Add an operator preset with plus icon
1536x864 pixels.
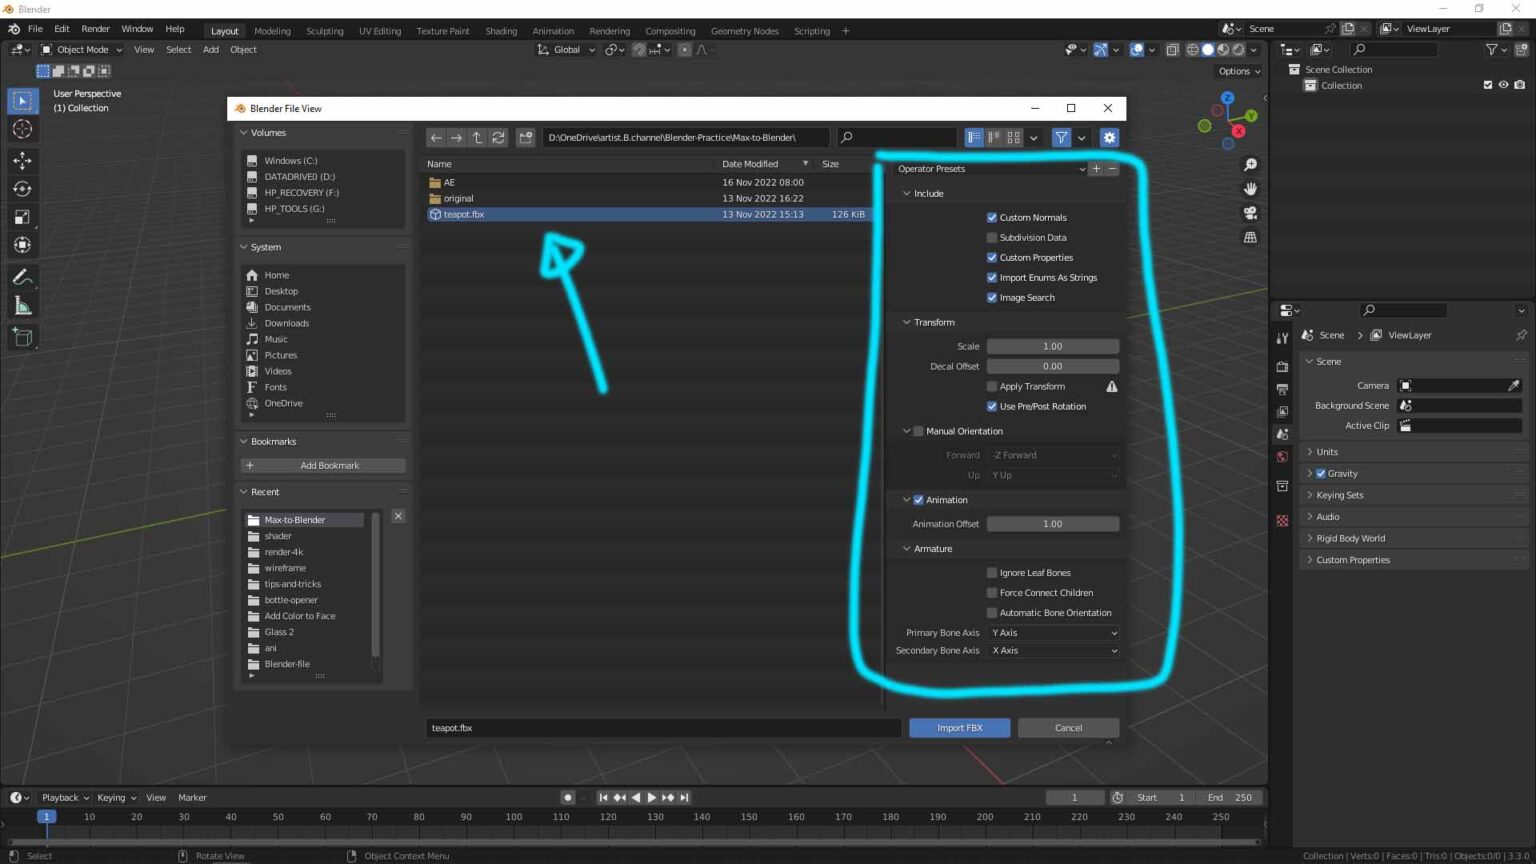click(1096, 169)
